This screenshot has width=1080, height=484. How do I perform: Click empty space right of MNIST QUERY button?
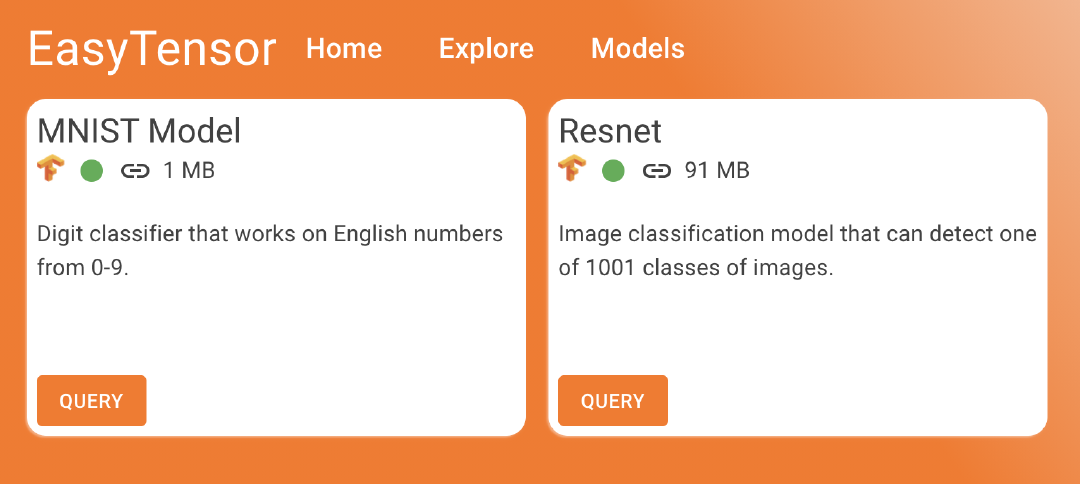tap(330, 400)
